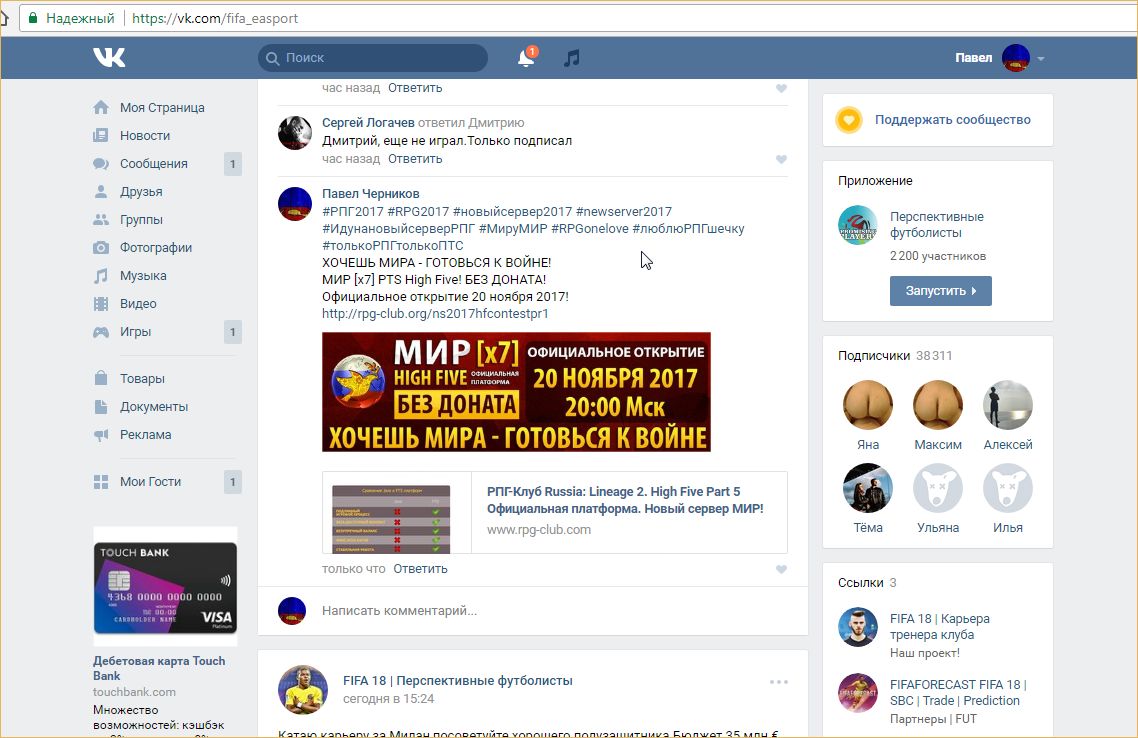Open Группы in the sidebar menu

click(x=141, y=219)
